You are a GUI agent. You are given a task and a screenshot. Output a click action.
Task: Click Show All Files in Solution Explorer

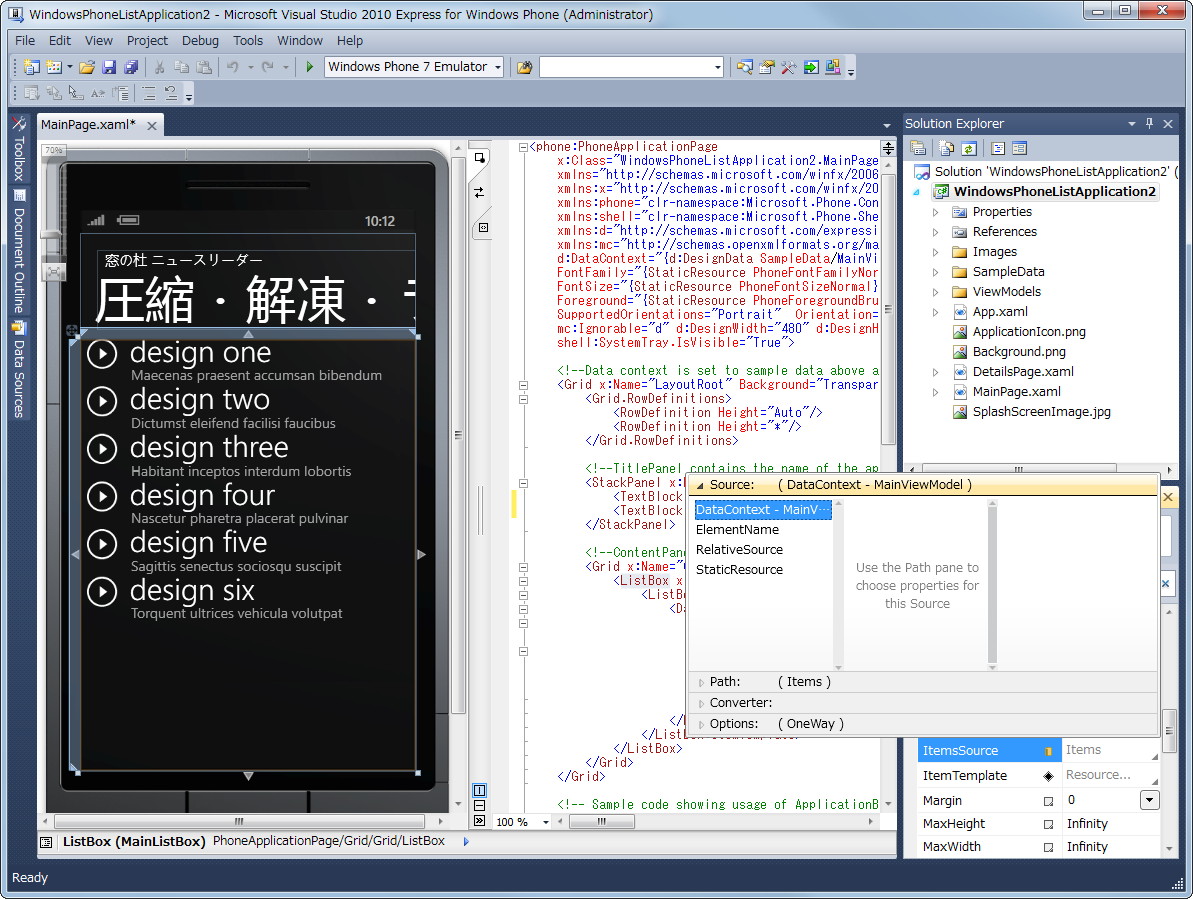946,148
